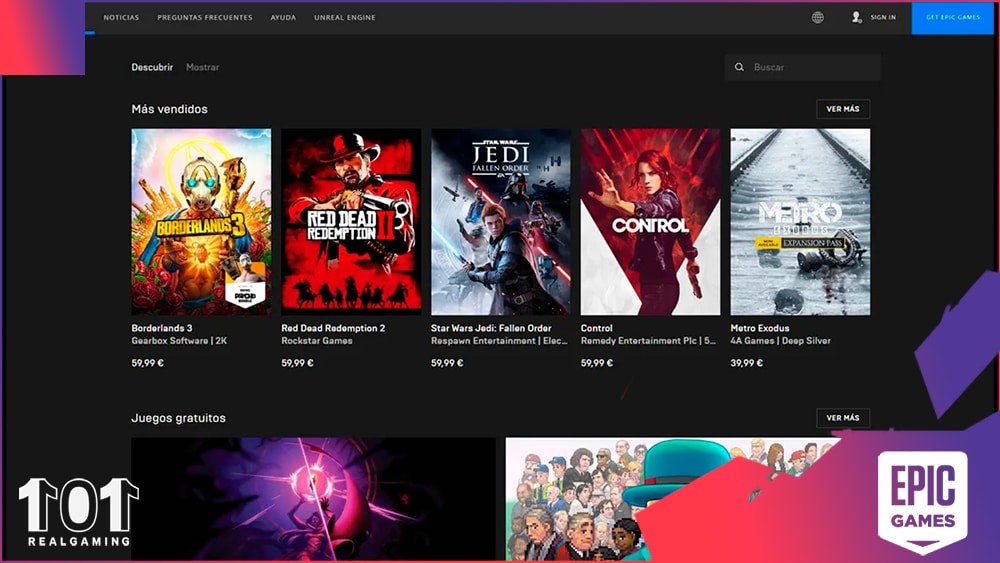The width and height of the screenshot is (1000, 563).
Task: Open the Unreal Engine menu item
Action: pos(344,17)
